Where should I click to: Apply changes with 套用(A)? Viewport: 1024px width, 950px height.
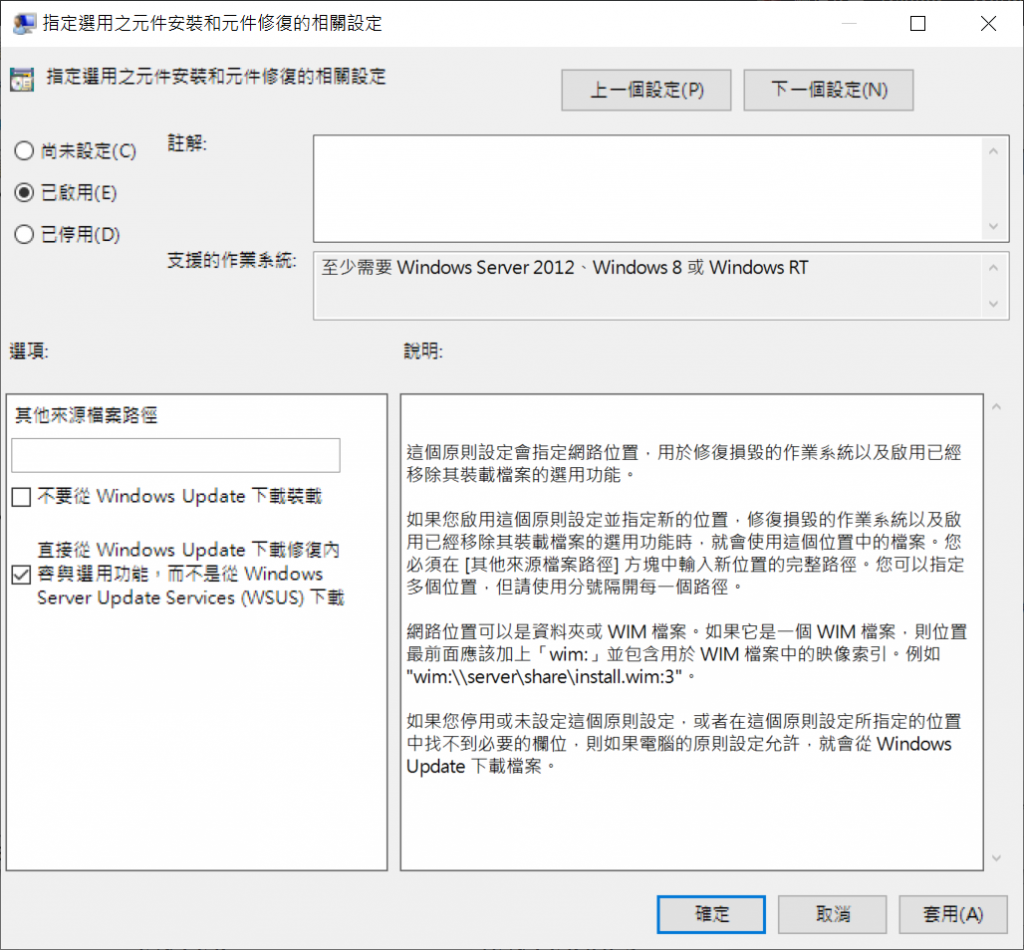tap(953, 914)
